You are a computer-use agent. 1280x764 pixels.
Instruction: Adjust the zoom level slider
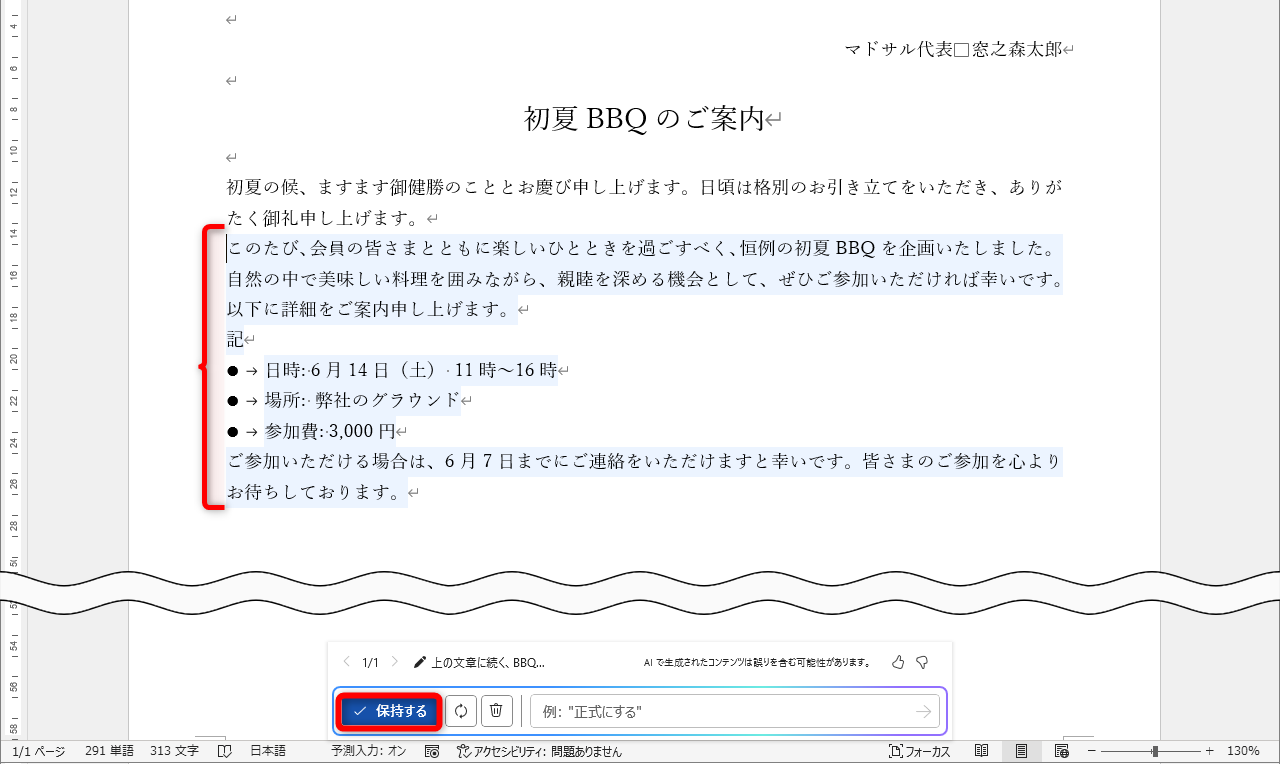coord(1155,751)
